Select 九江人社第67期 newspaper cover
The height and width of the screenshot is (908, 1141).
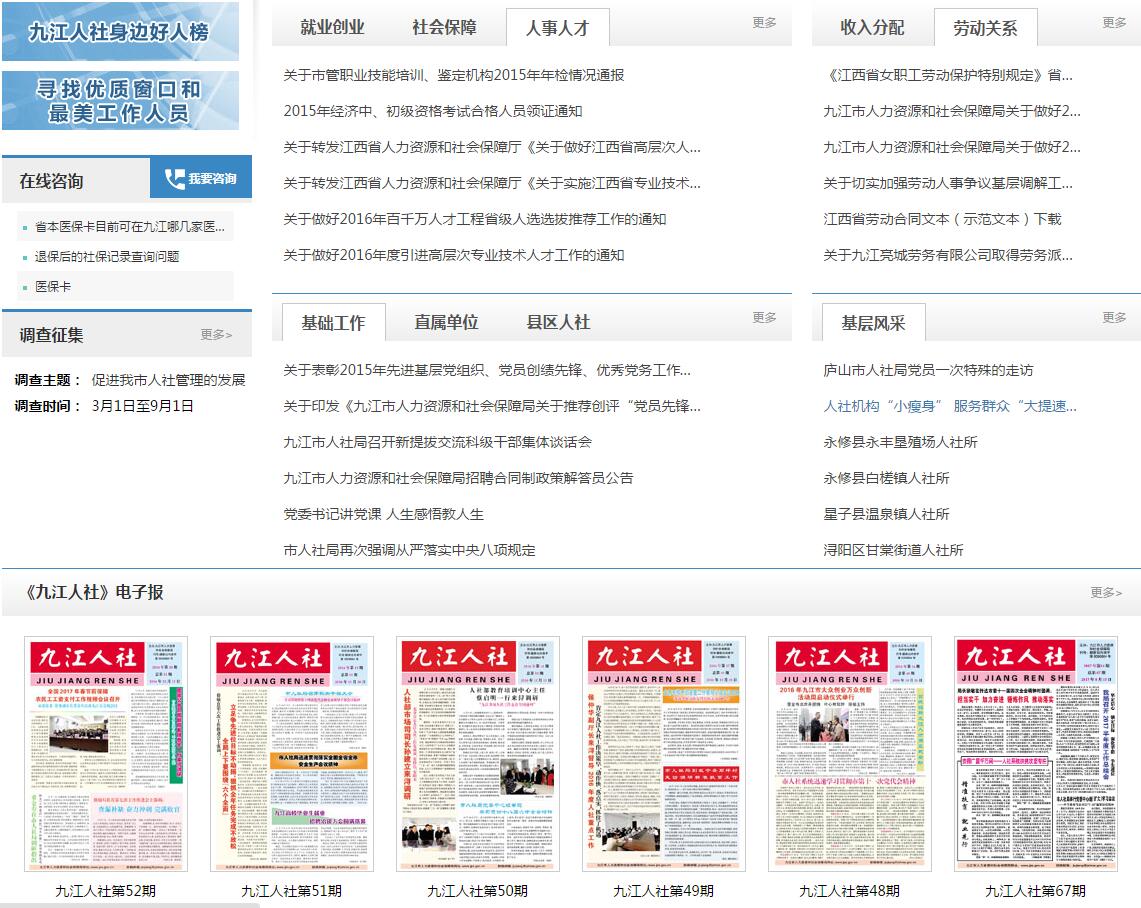[1036, 754]
